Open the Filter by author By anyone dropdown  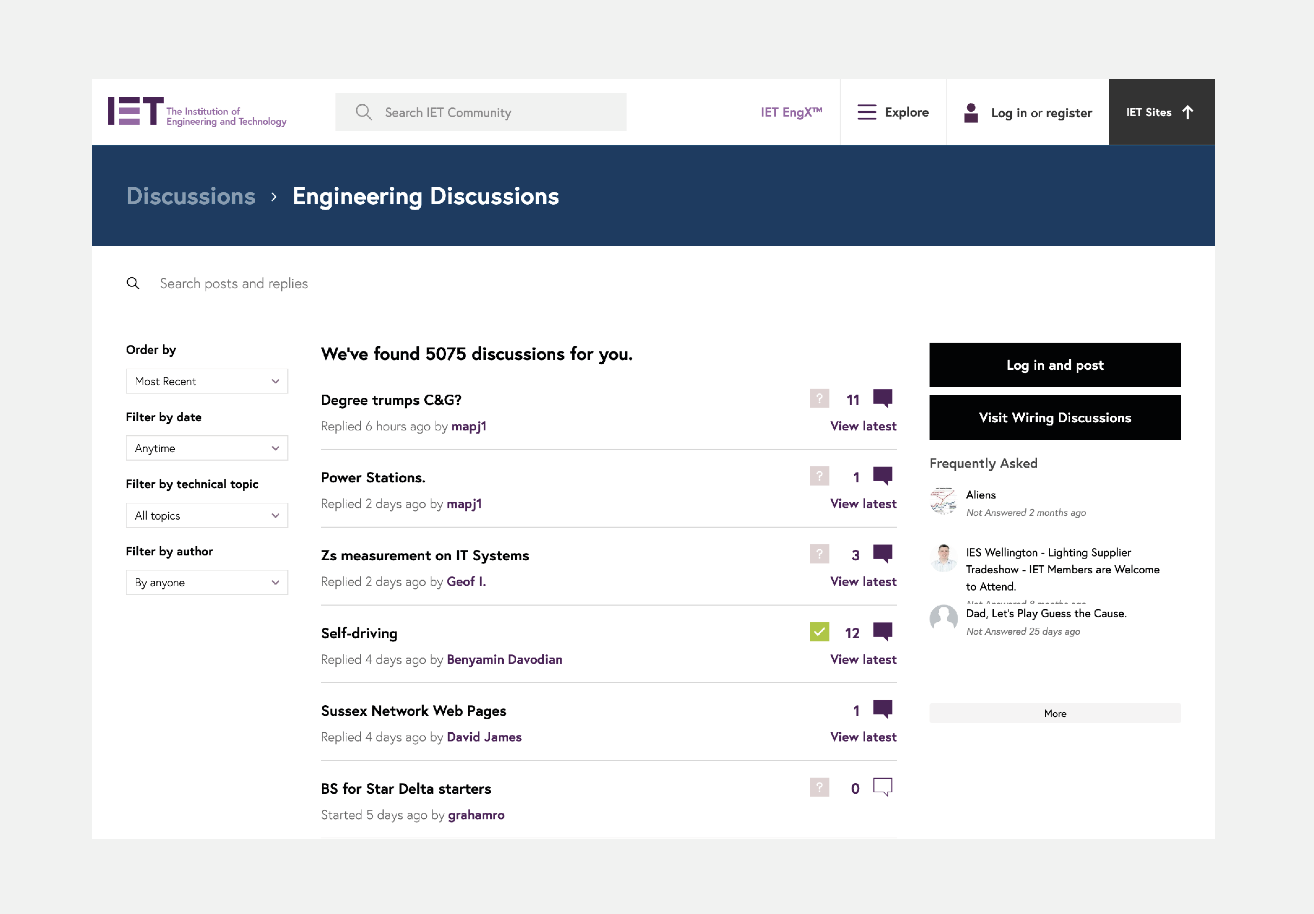(207, 582)
